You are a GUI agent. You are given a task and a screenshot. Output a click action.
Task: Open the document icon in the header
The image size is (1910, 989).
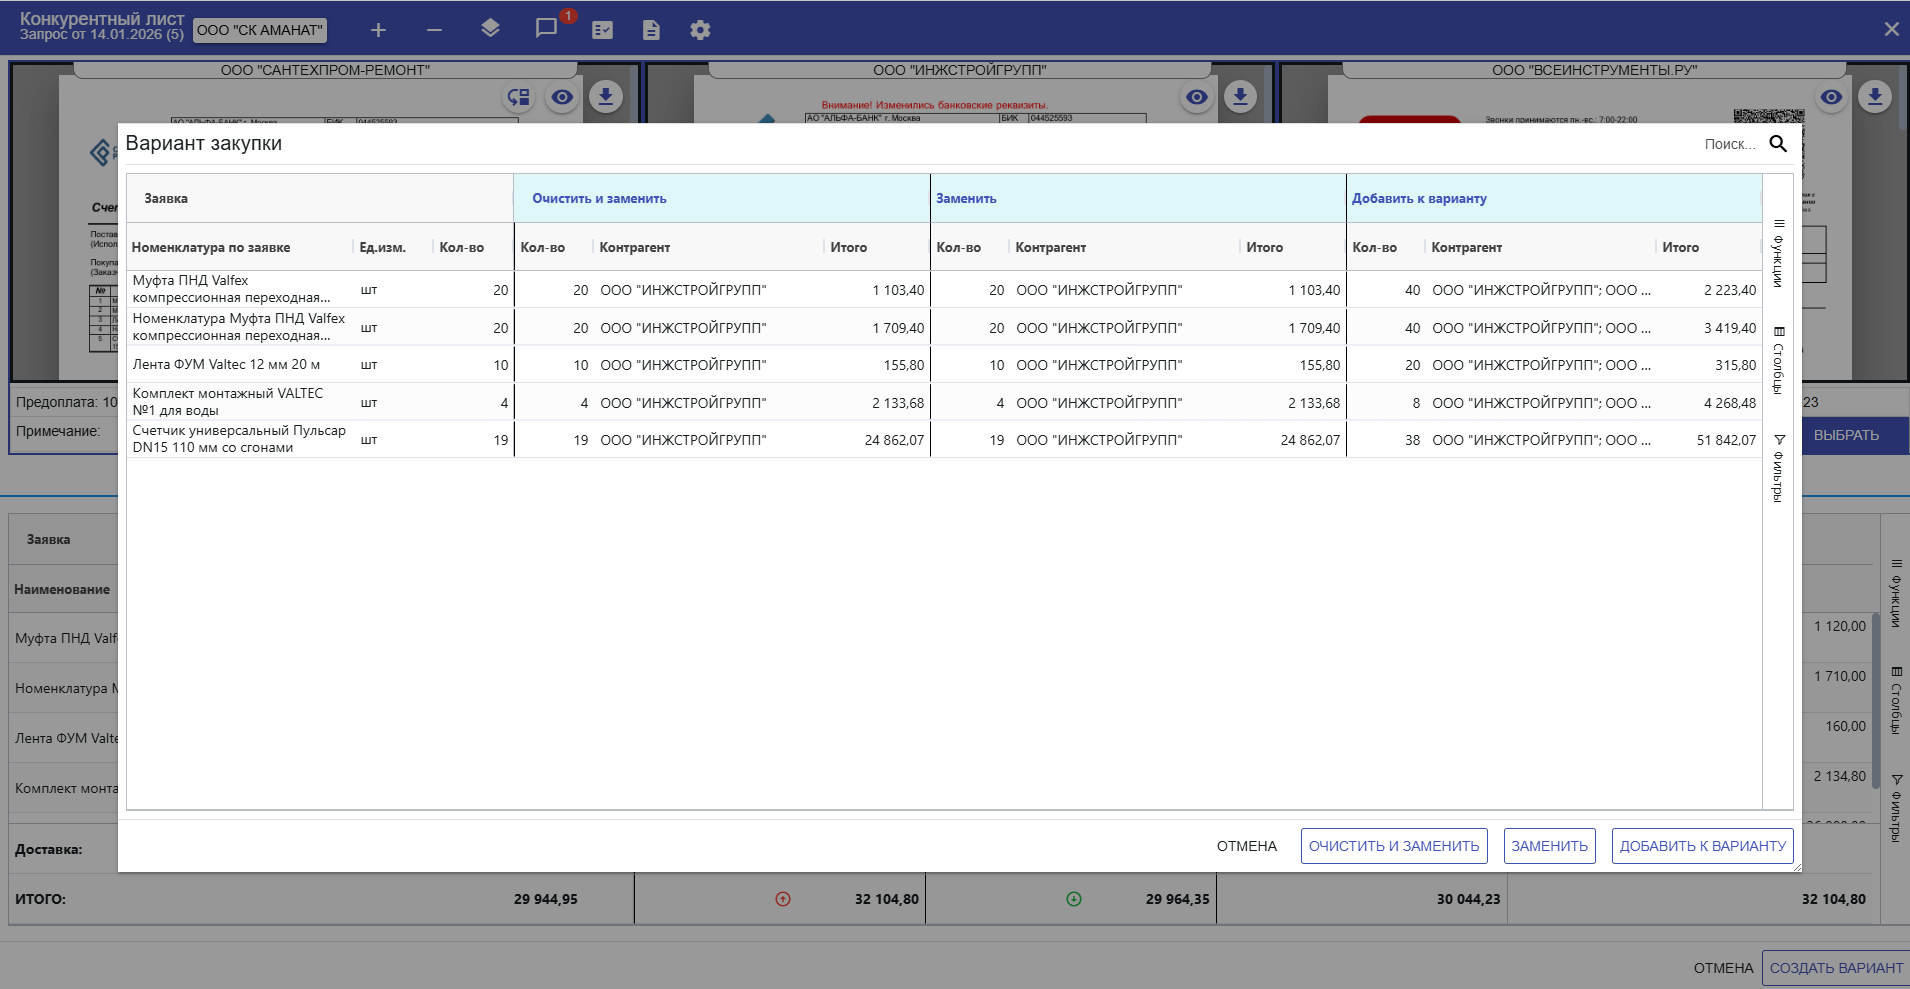click(x=651, y=30)
